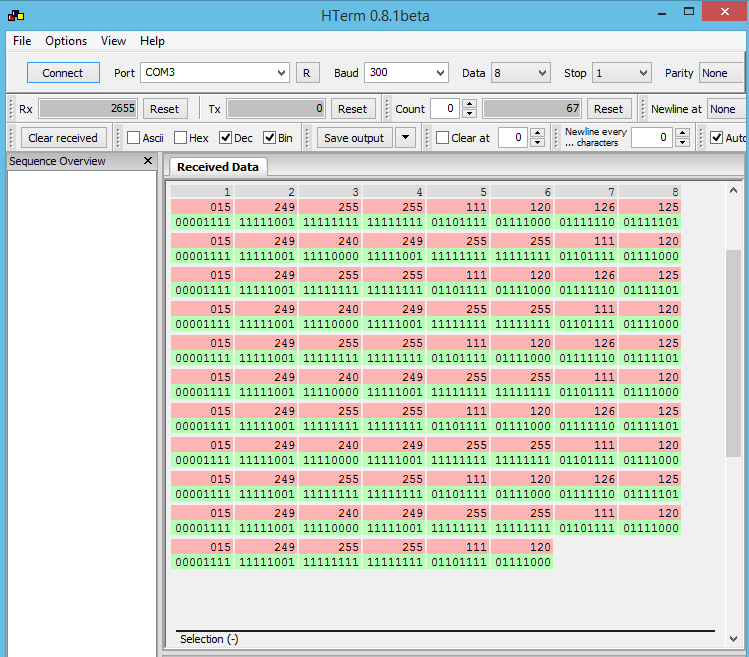Increase Newline every characters value
This screenshot has height=657, width=749.
683,133
